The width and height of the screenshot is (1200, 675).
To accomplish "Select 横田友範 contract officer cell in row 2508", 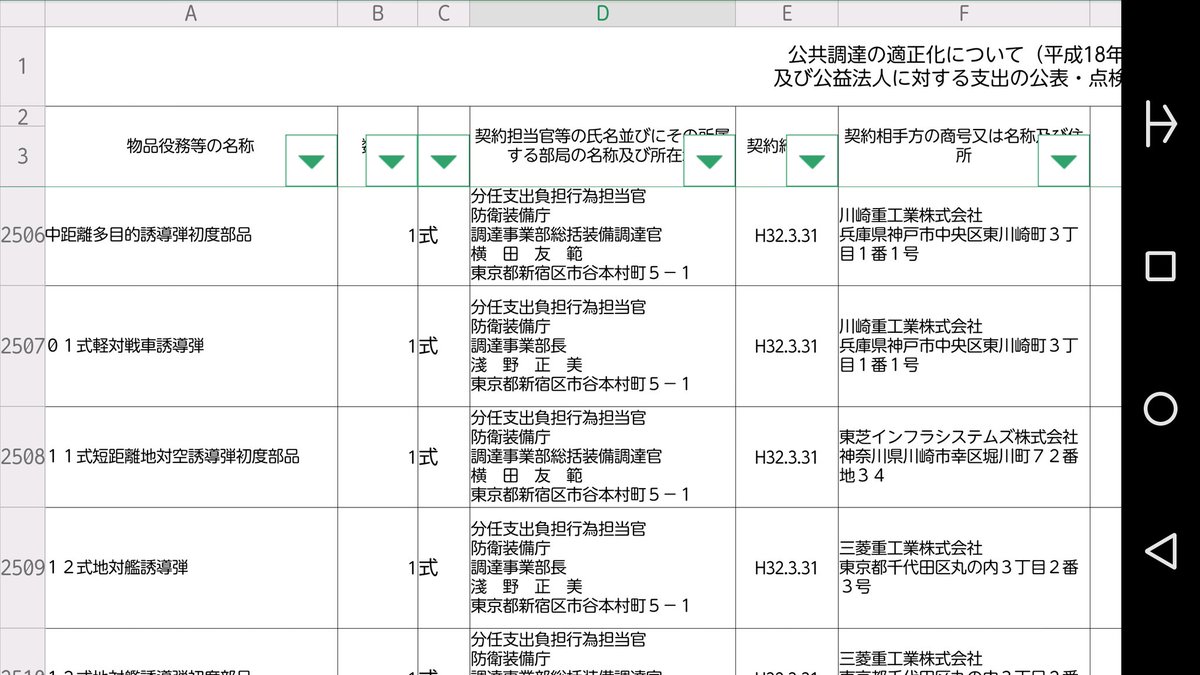I will 603,457.
